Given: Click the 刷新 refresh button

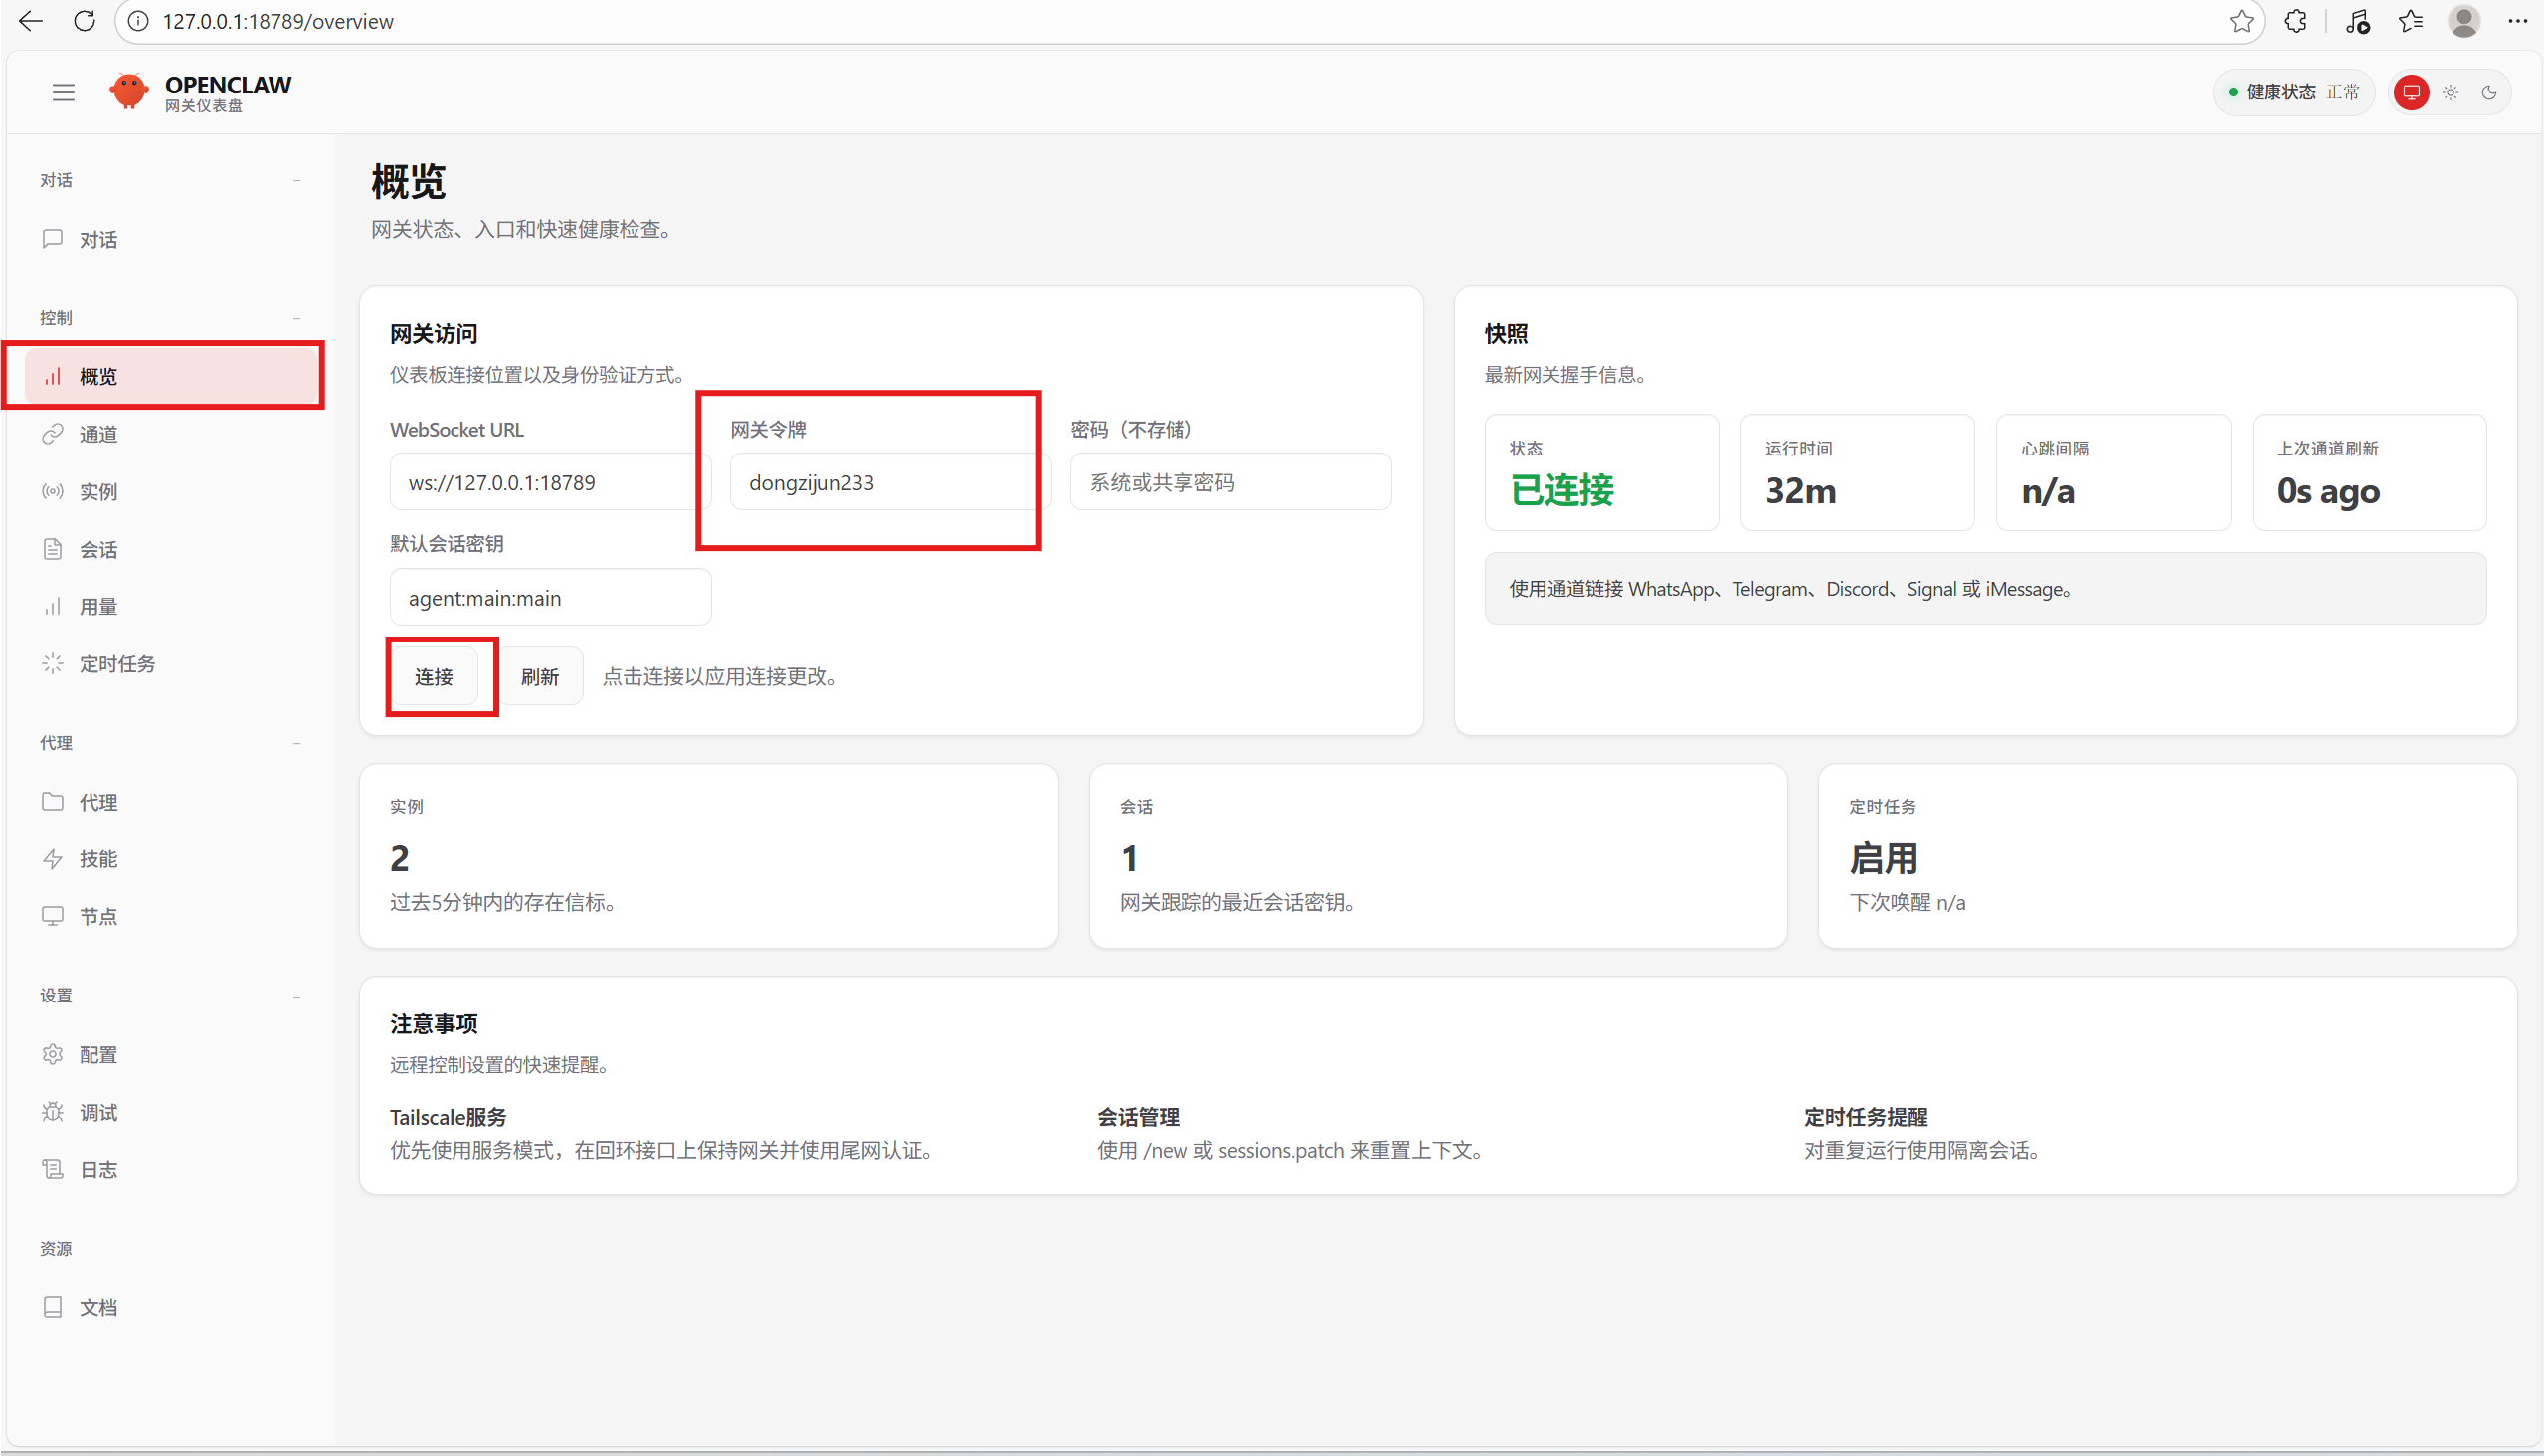Looking at the screenshot, I should click(x=540, y=677).
